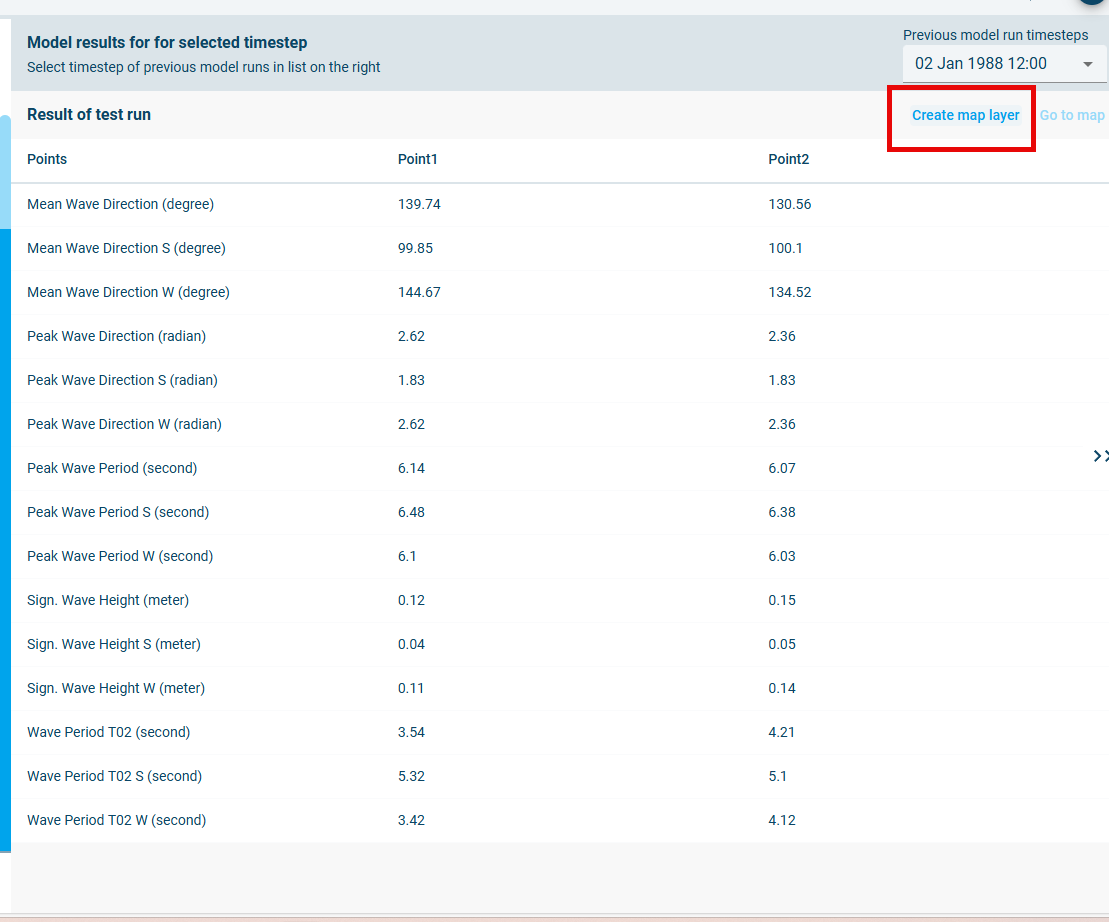Image resolution: width=1109 pixels, height=922 pixels.
Task: Expand the side panel with double chevron
Action: [x=1101, y=456]
